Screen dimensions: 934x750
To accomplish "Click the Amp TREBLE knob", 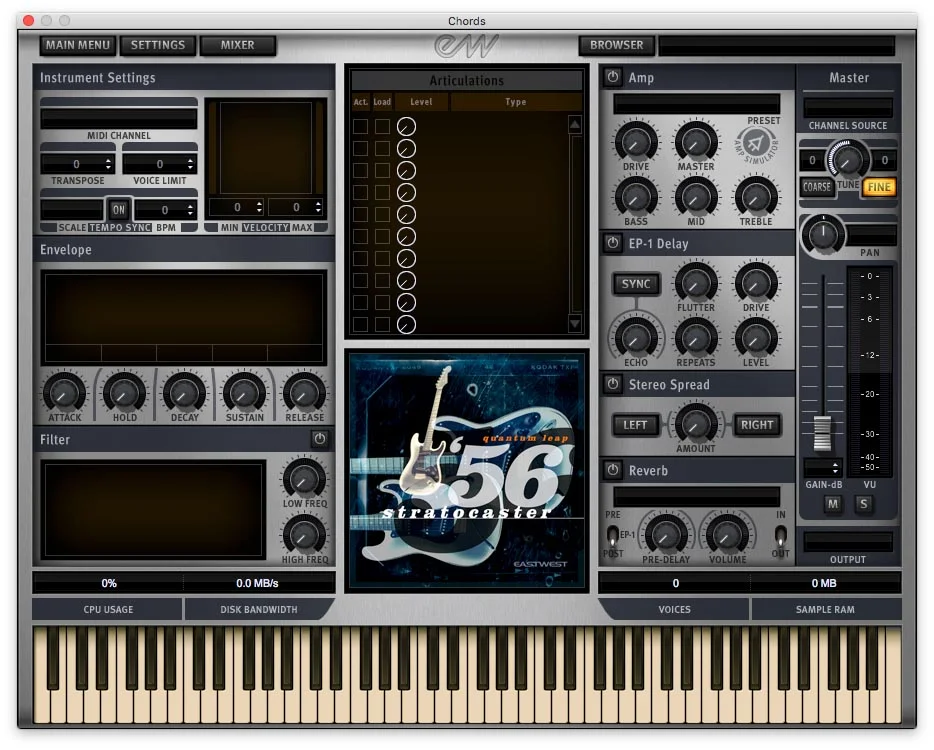I will point(755,197).
